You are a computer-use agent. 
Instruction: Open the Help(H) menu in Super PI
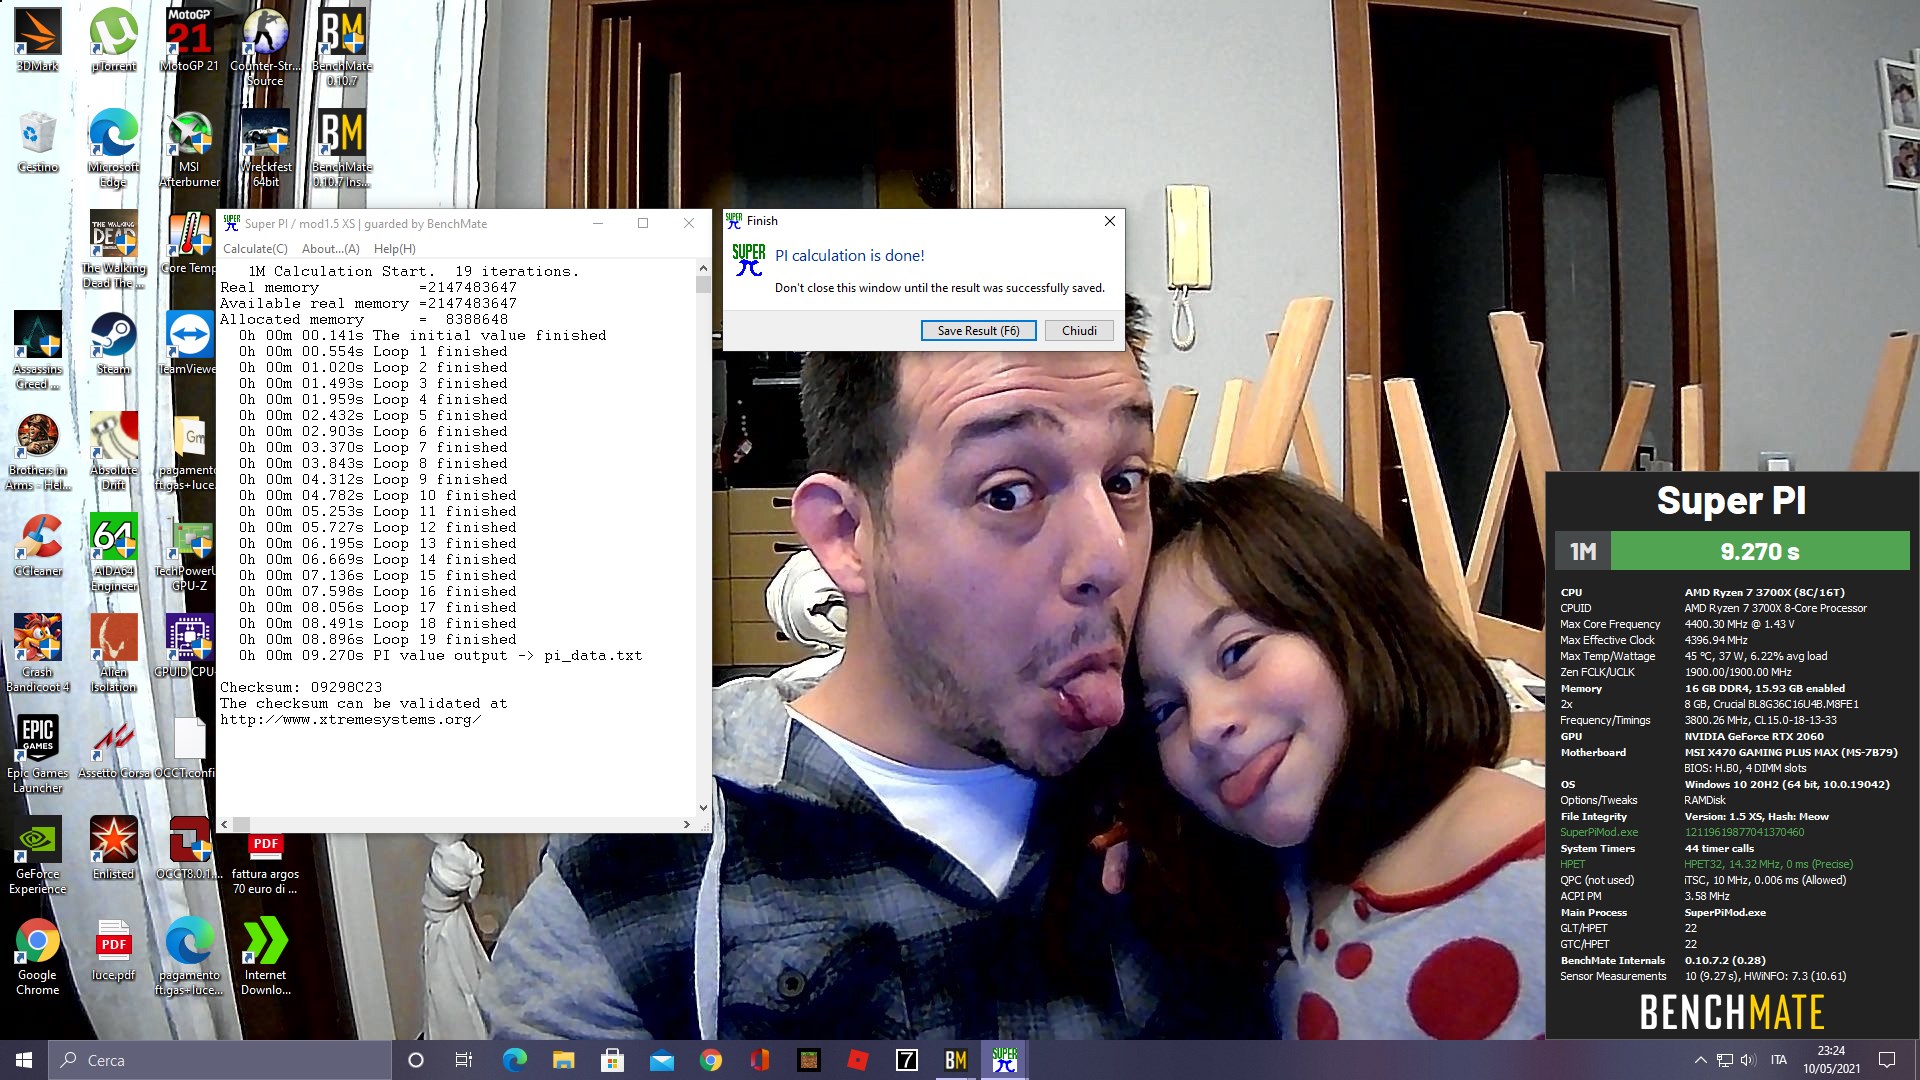394,249
